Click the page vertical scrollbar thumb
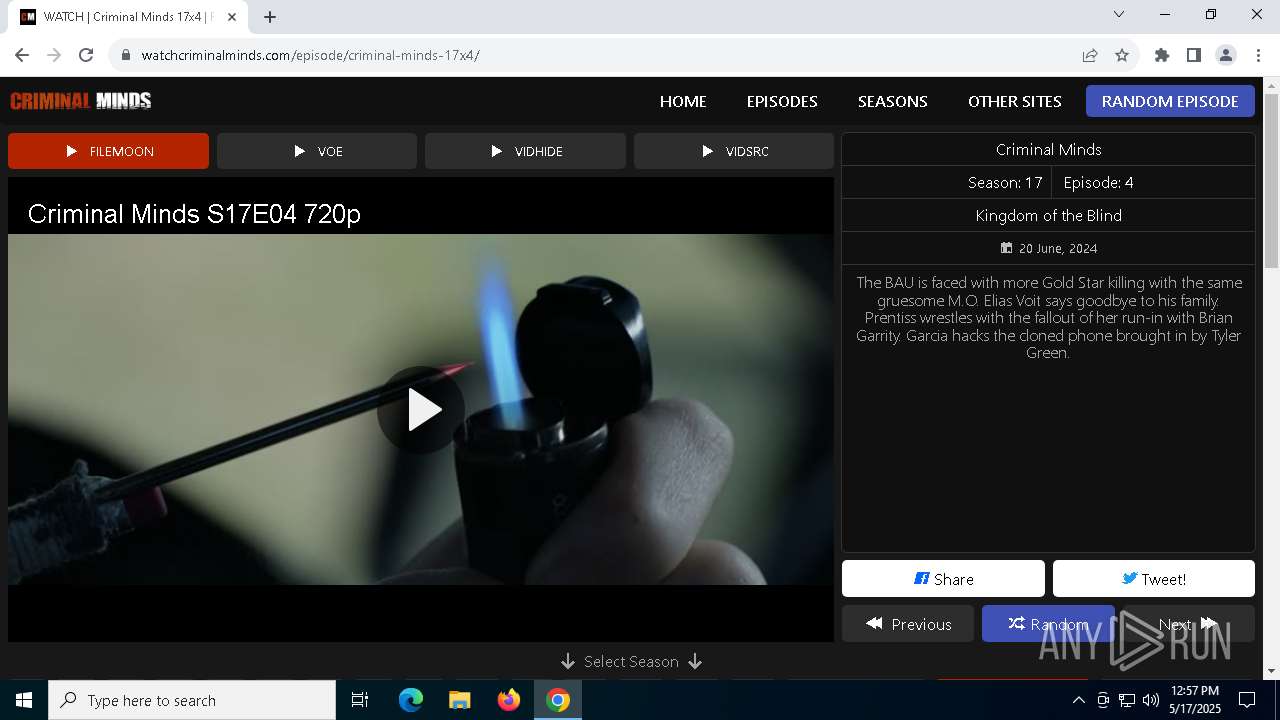This screenshot has height=720, width=1280. 1272,180
